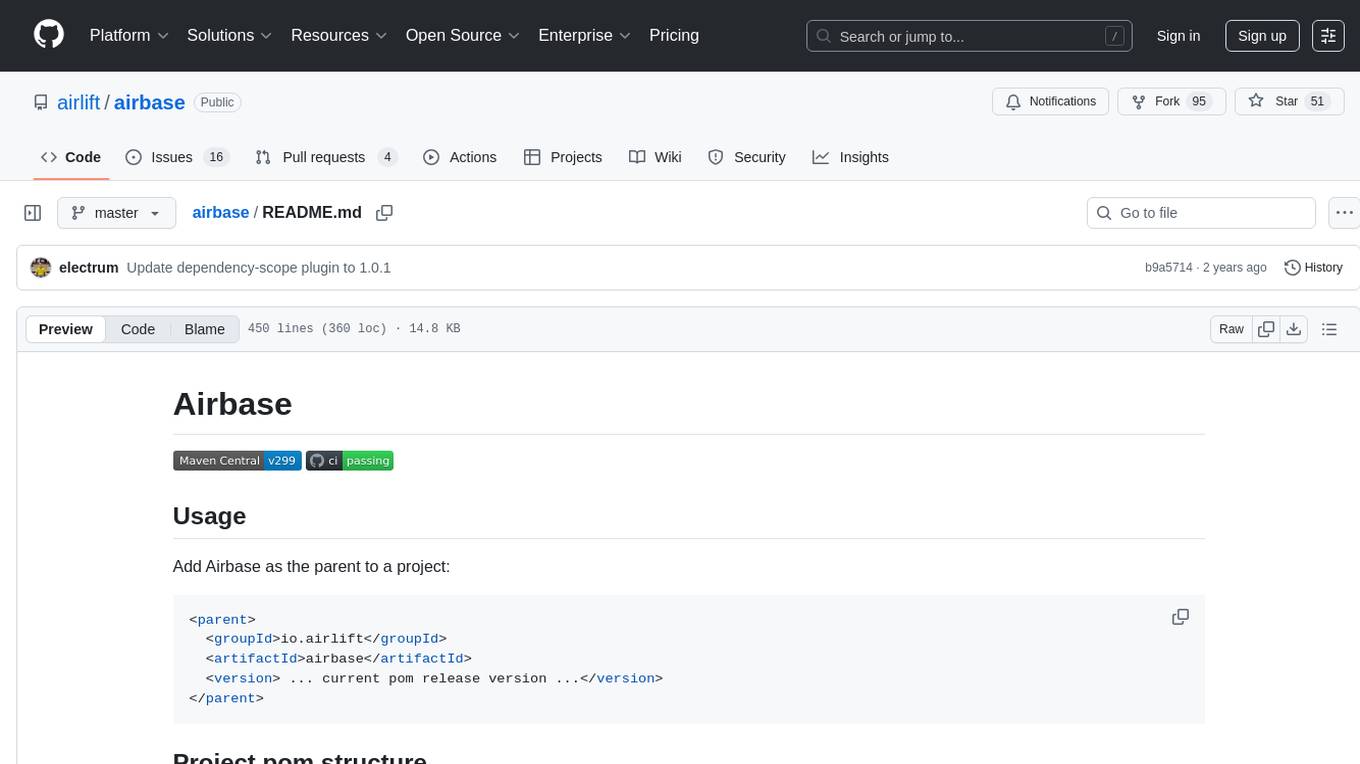Select the Insights tab
This screenshot has height=764, width=1360.
tap(851, 157)
